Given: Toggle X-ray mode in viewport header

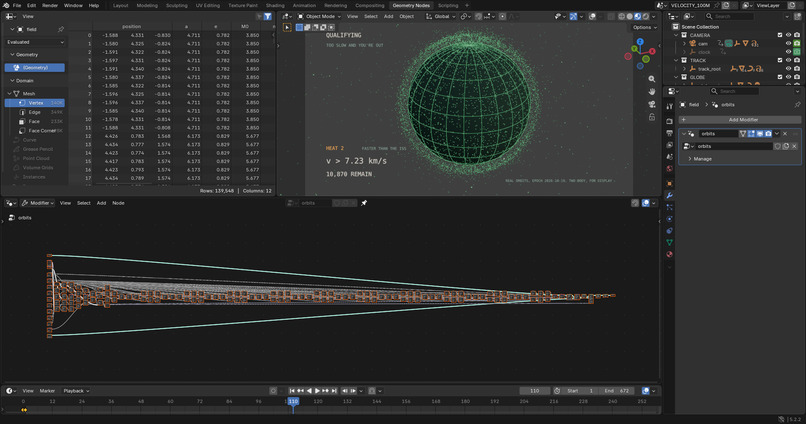Looking at the screenshot, I should click(611, 16).
